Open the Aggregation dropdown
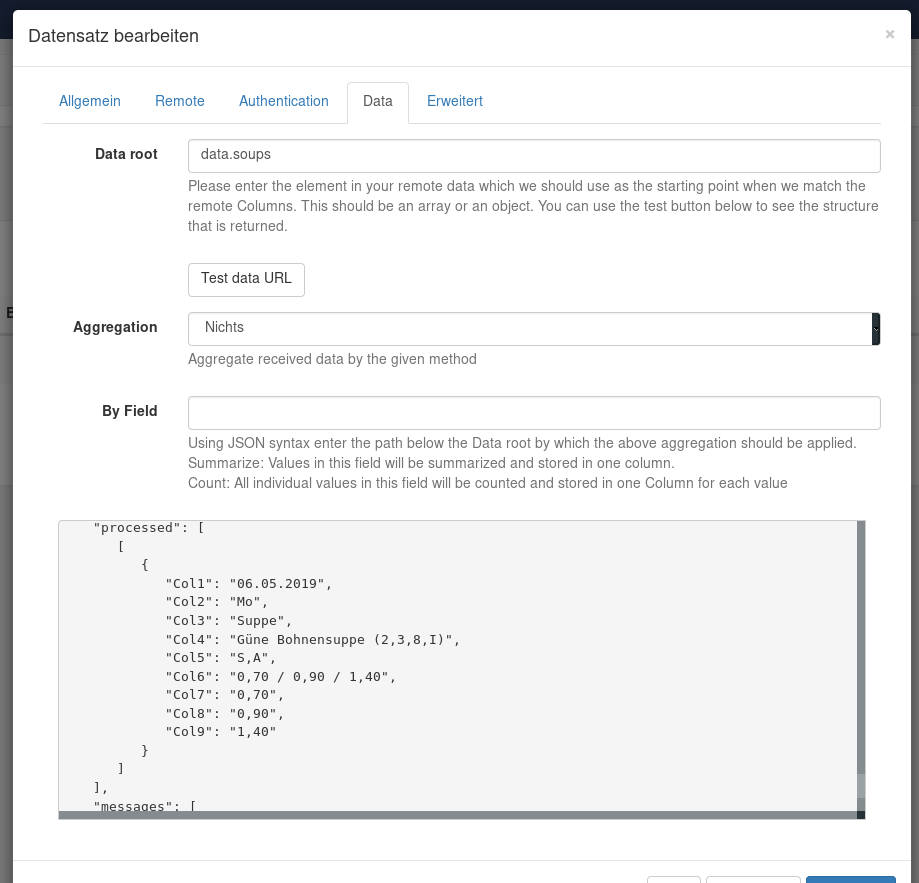Viewport: 919px width, 883px height. tap(534, 329)
